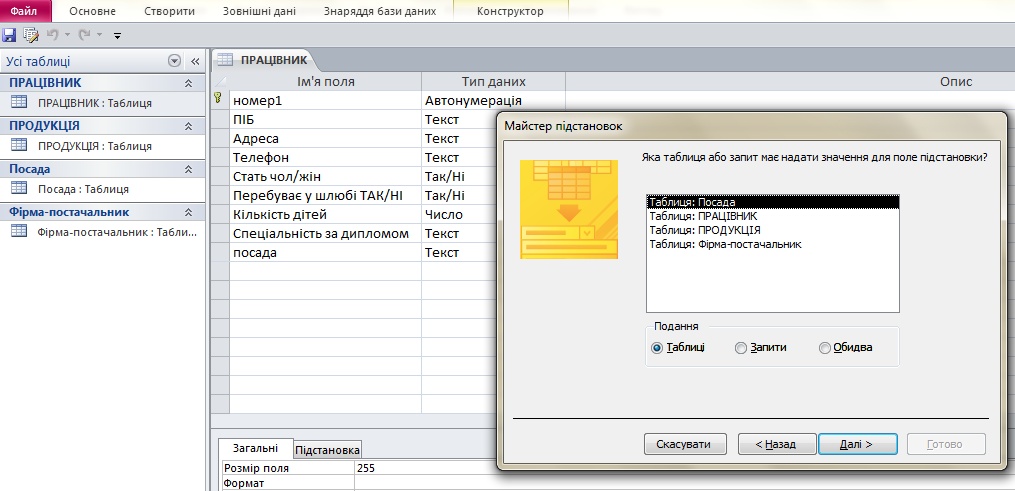The image size is (1015, 491).
Task: Click the greyed-out Готово button
Action: [946, 444]
